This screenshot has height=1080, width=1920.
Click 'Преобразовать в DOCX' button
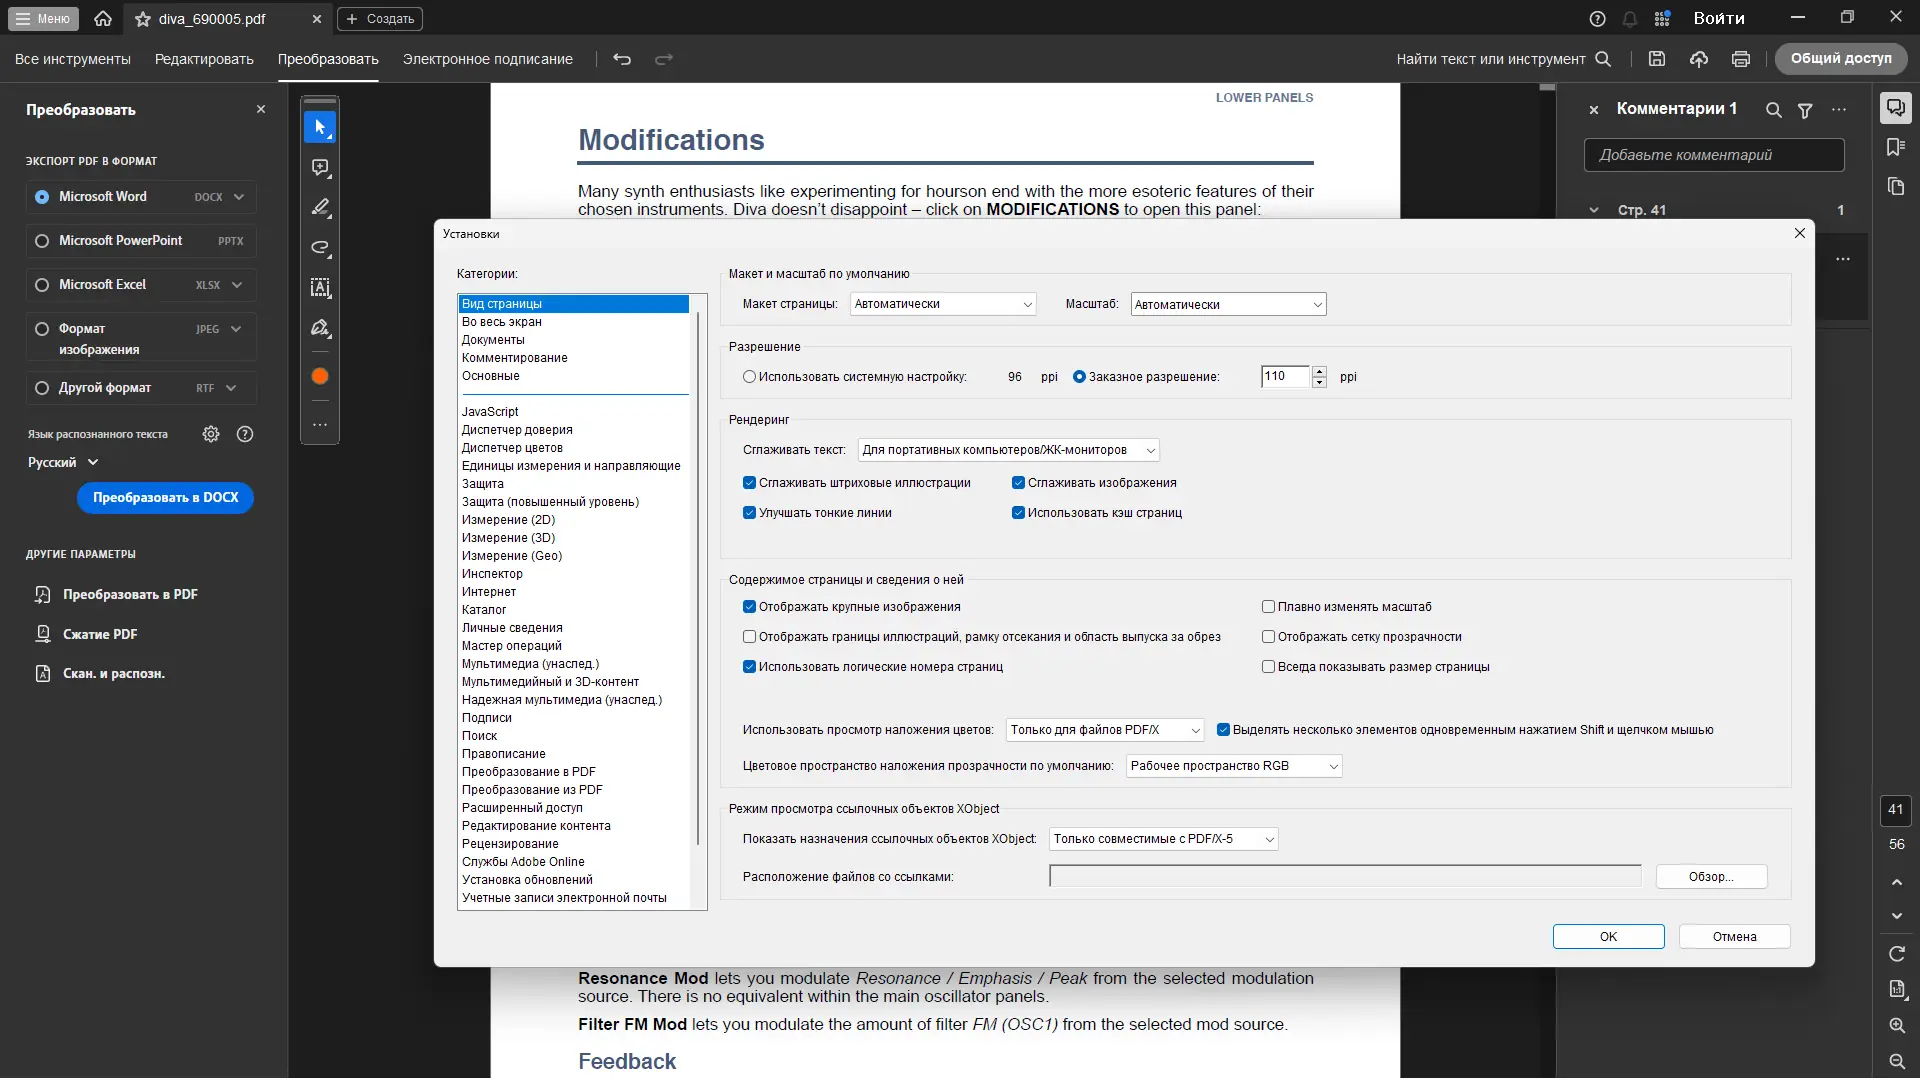tap(165, 497)
